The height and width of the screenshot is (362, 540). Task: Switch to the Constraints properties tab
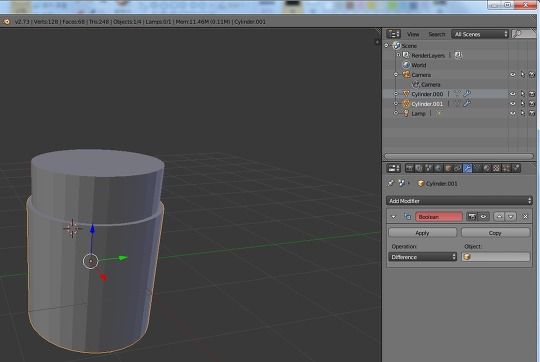[457, 168]
